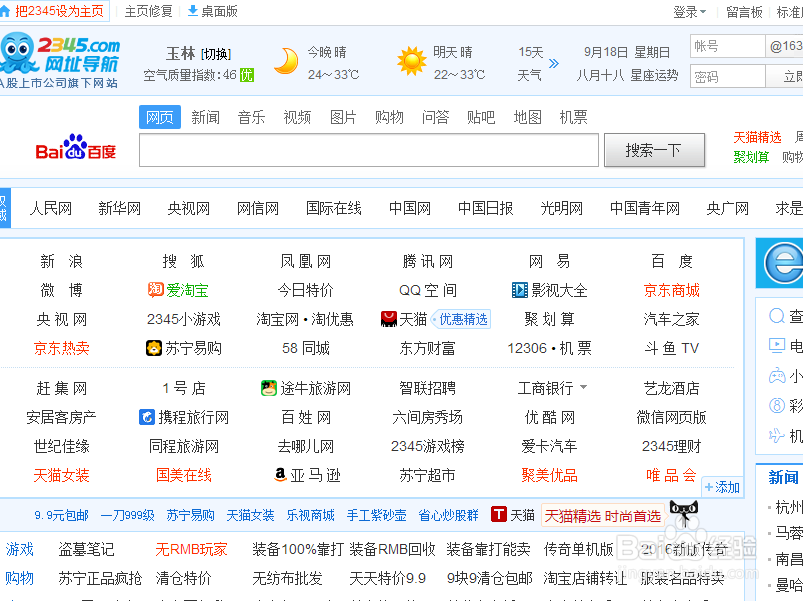
Task: Click the video player icon in right sidebar
Action: pos(777,346)
